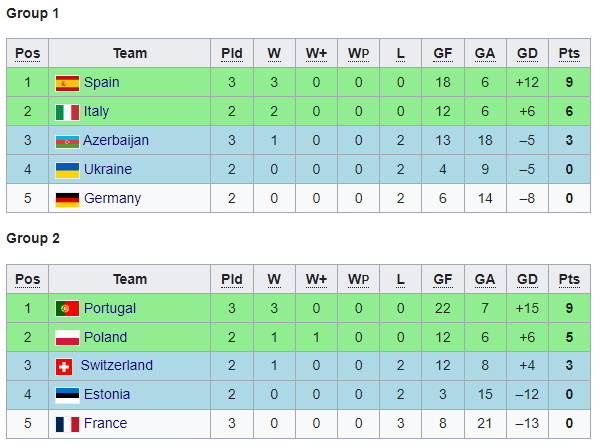
Task: Click the W+ header in Group 2
Action: coord(316,279)
